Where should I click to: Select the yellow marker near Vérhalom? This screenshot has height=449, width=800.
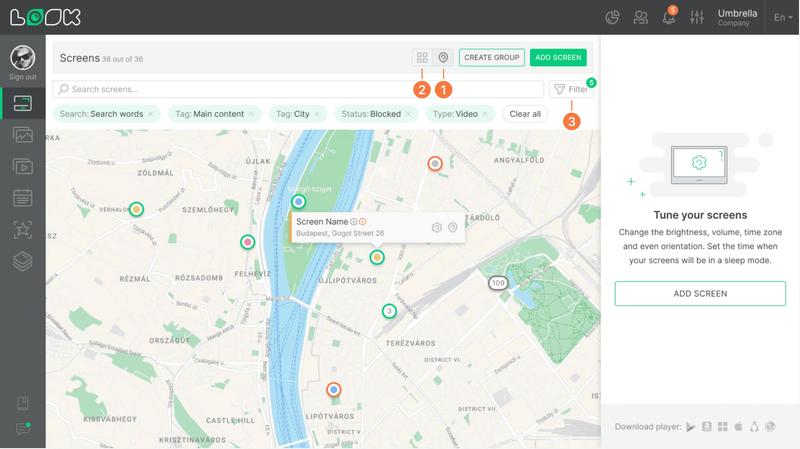[x=136, y=209]
